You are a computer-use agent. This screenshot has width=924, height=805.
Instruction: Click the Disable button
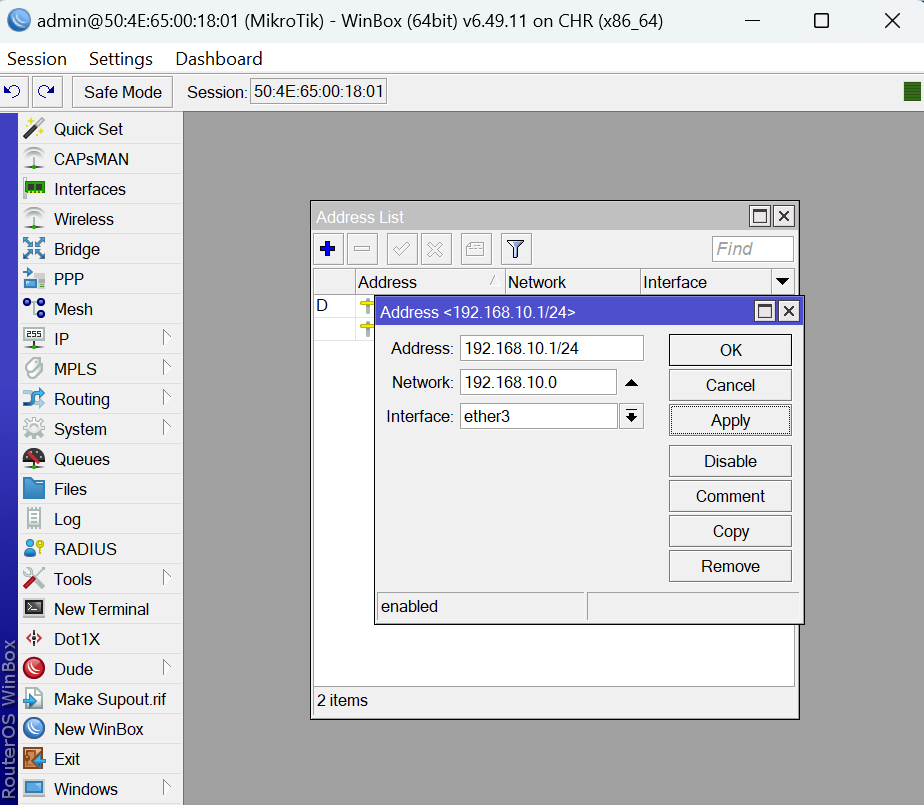click(x=730, y=461)
